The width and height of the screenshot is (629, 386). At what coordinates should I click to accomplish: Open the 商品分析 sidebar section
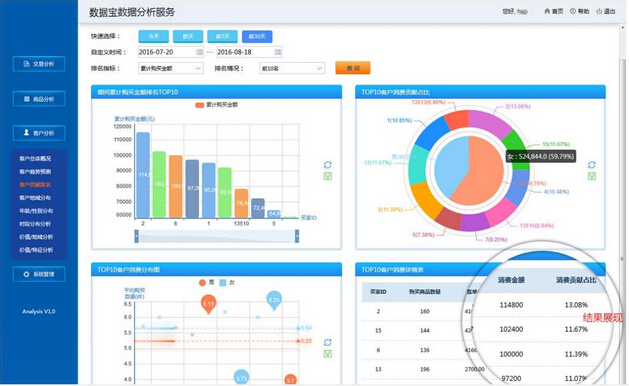tap(39, 99)
